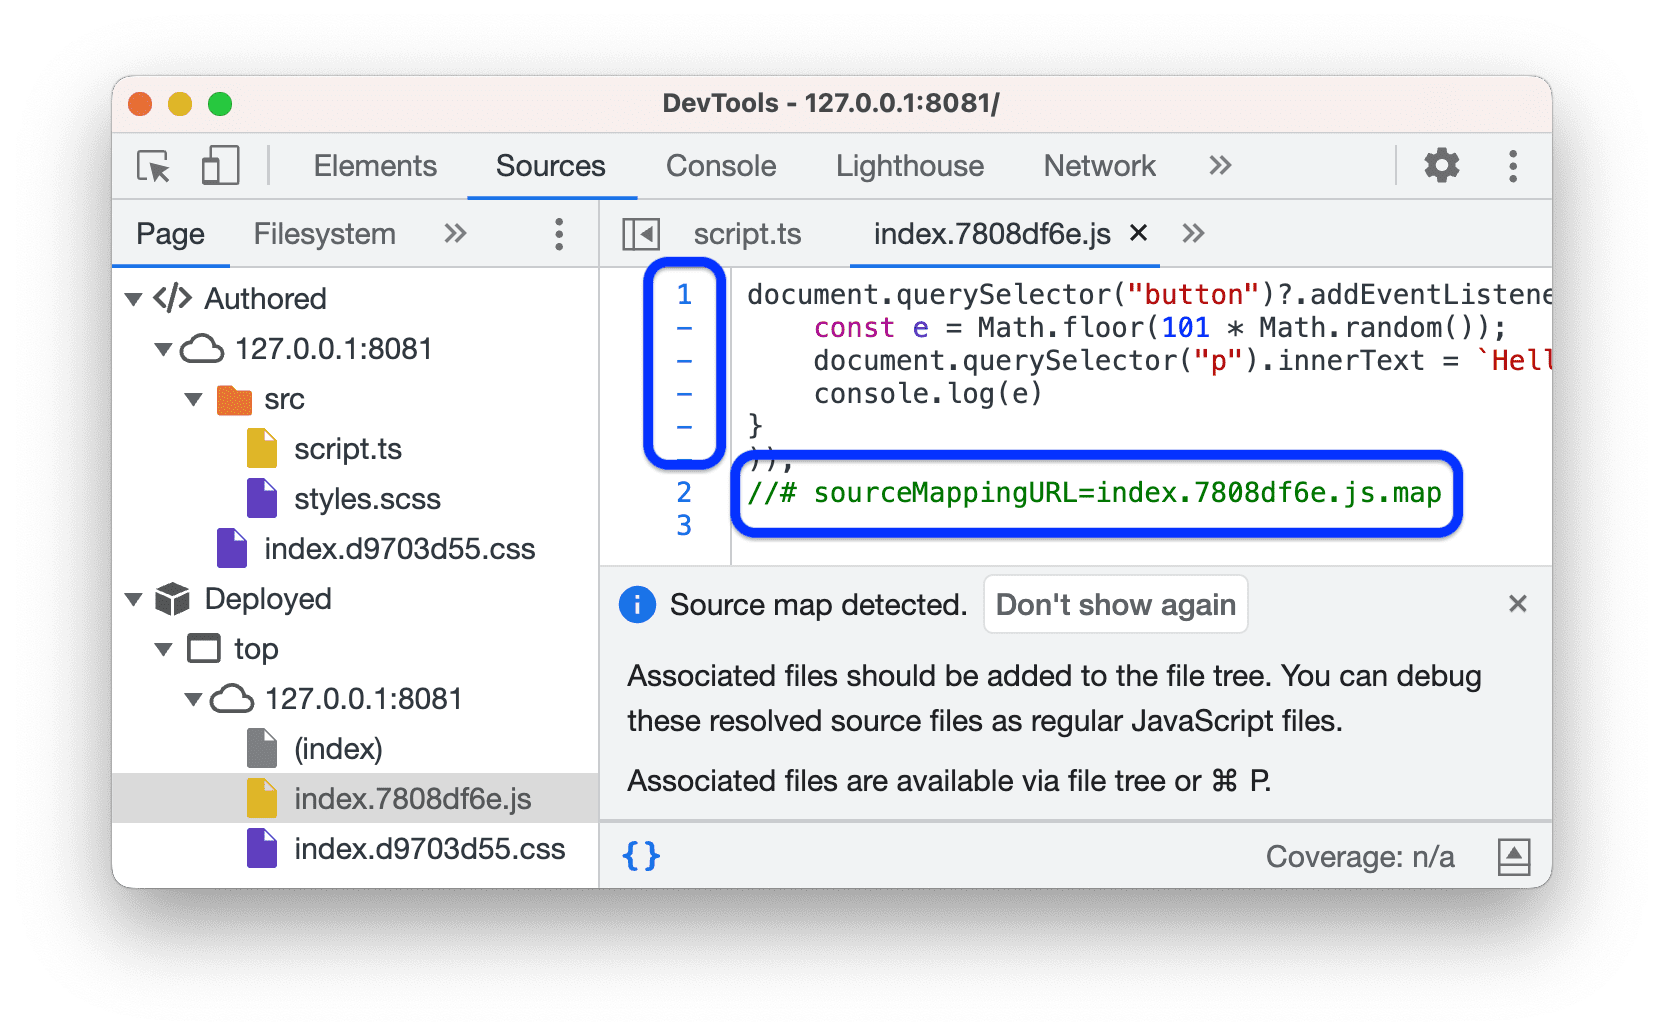The image size is (1664, 1036).
Task: Collapse the Deployed section
Action: [134, 598]
